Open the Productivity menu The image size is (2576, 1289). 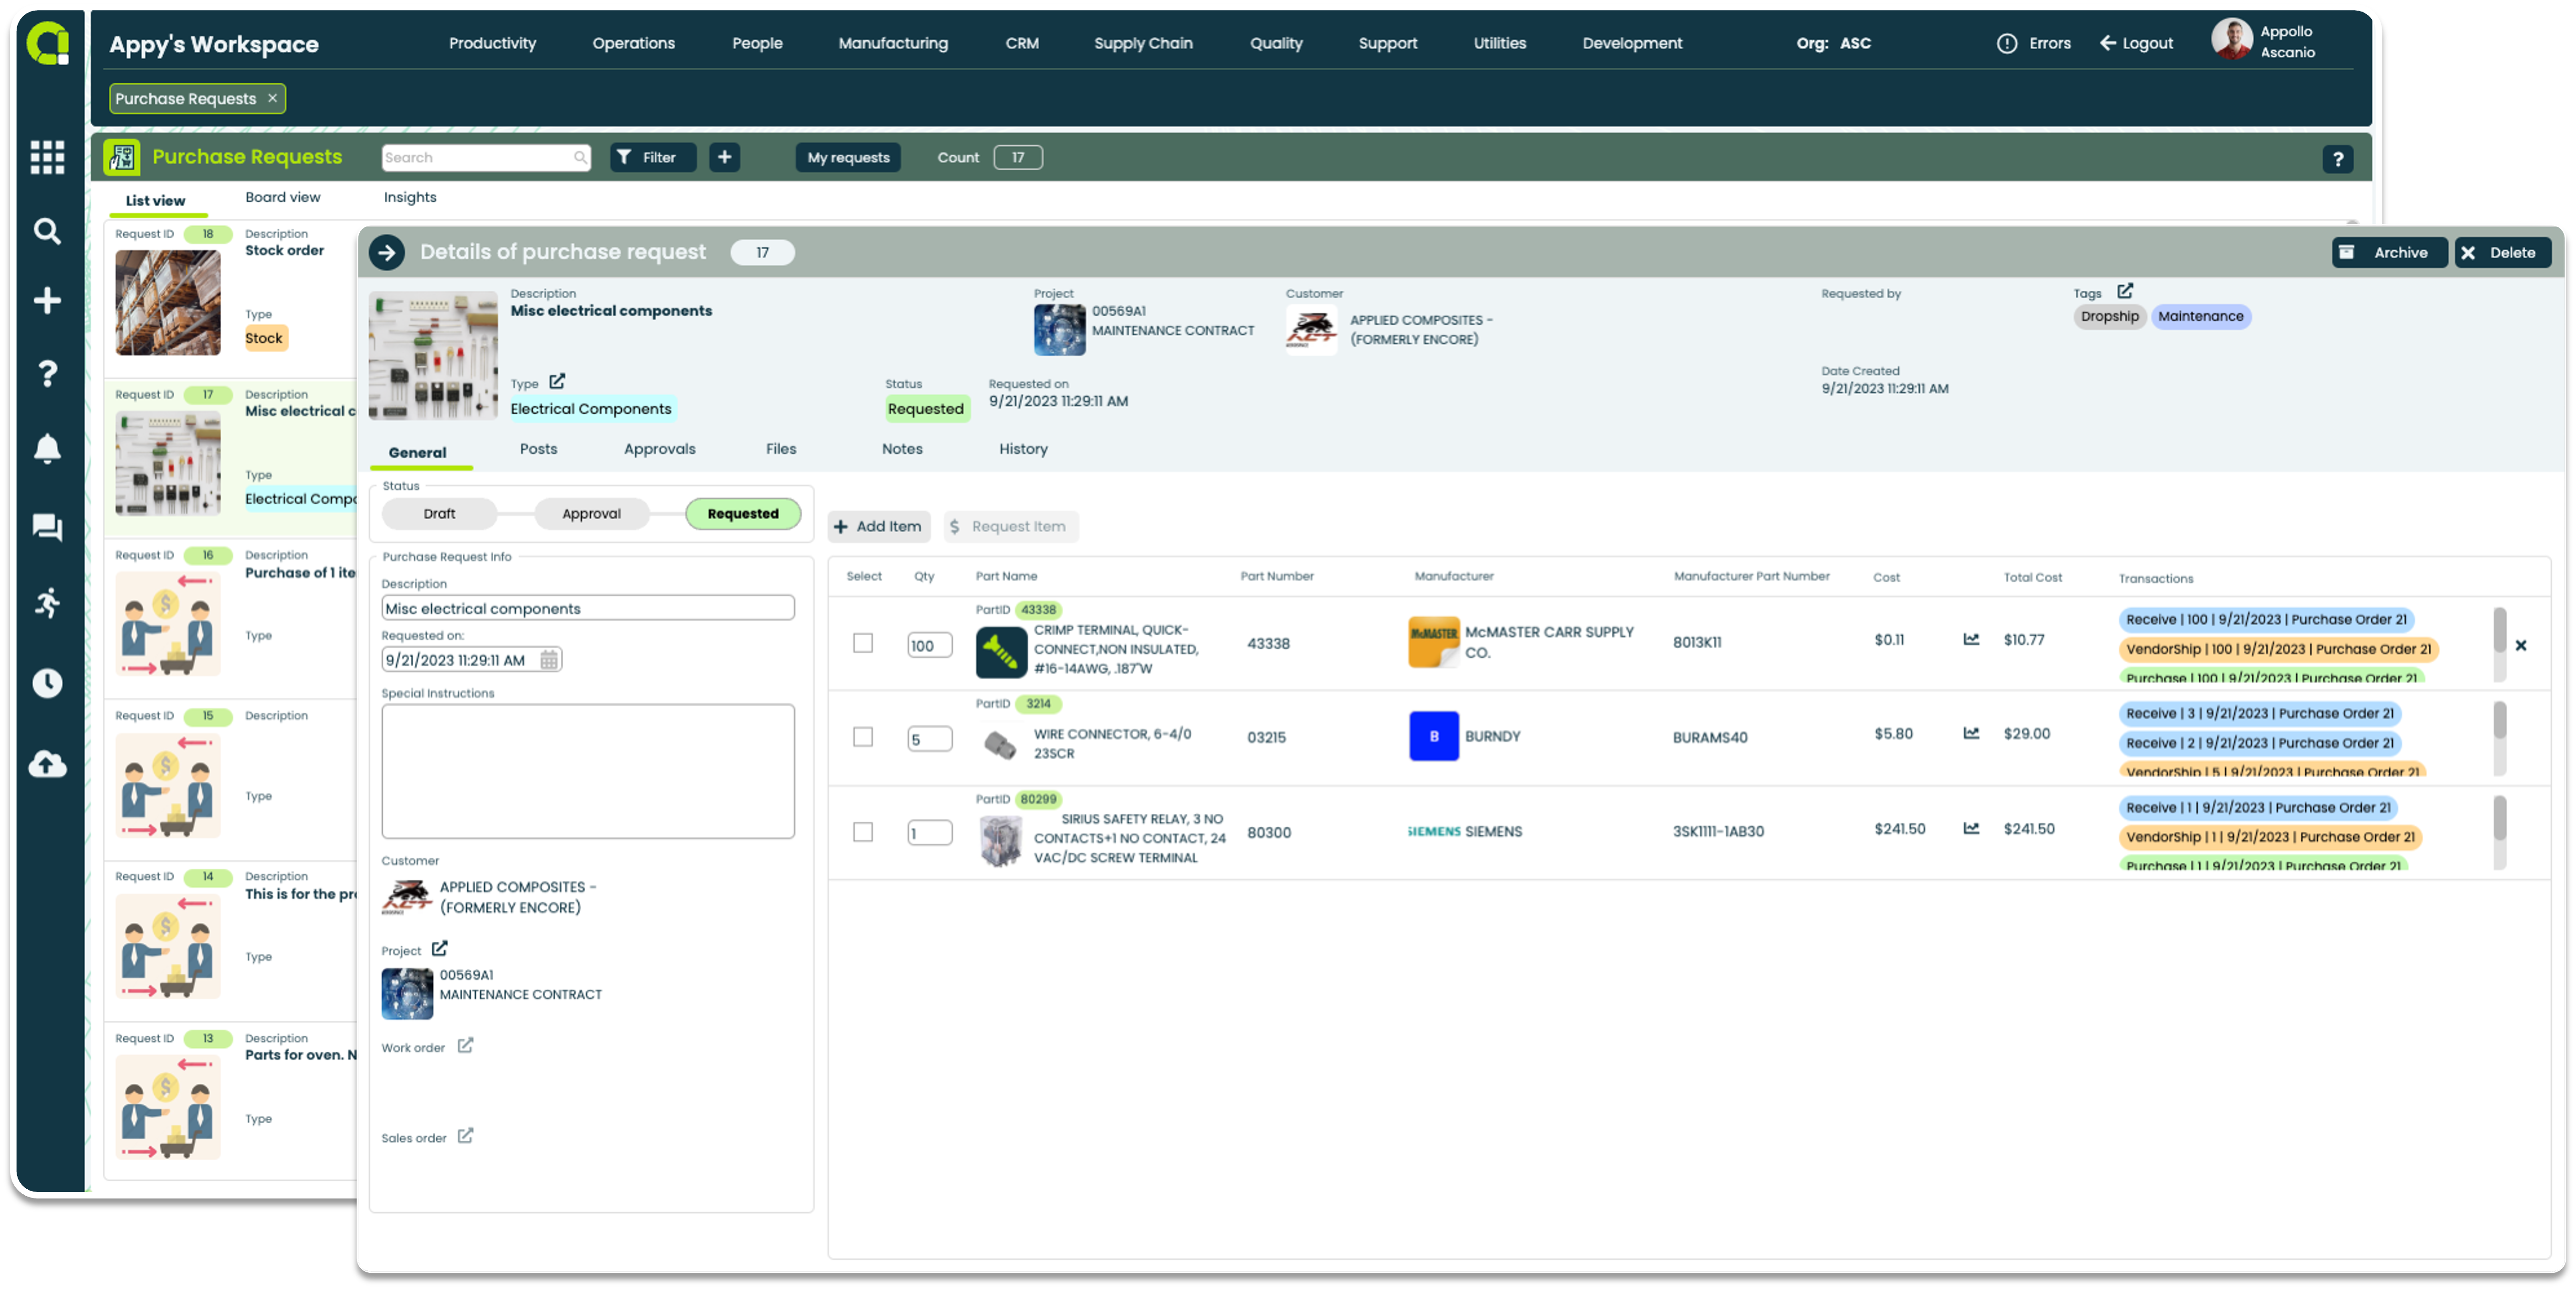492,43
